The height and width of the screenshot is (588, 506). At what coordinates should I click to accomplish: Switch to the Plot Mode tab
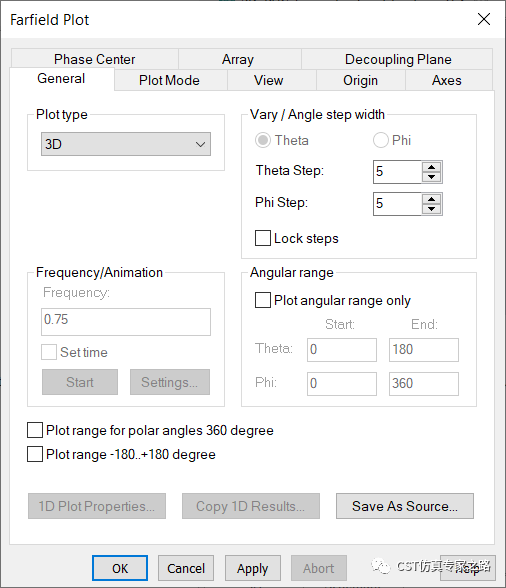(169, 80)
